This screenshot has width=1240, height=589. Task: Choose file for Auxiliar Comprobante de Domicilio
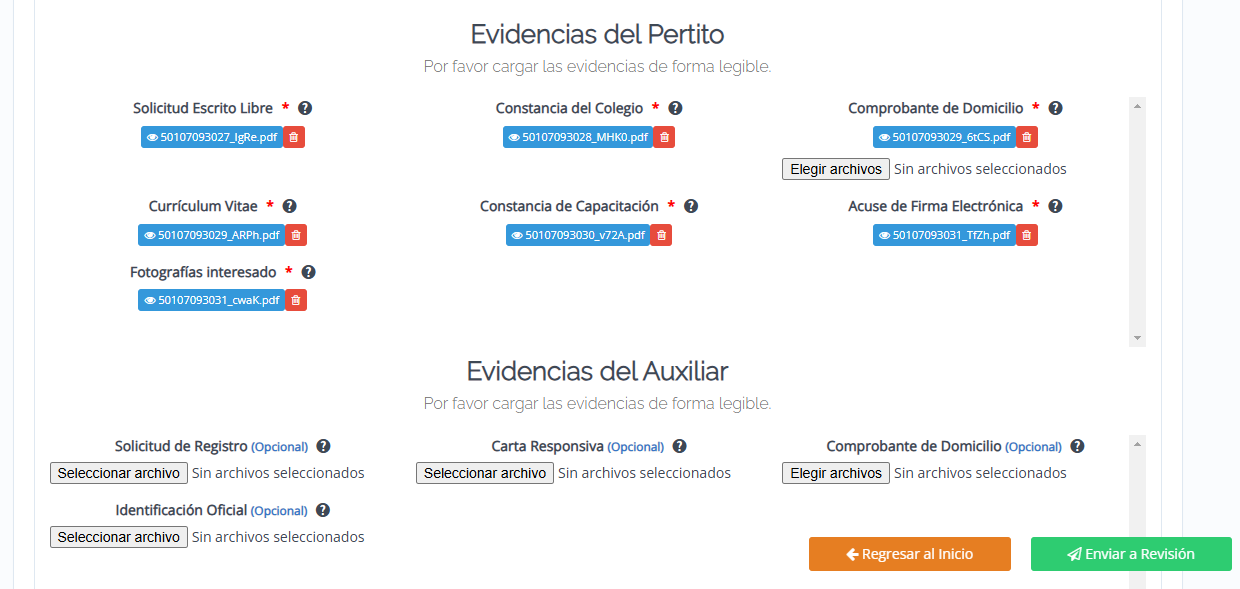(x=835, y=473)
